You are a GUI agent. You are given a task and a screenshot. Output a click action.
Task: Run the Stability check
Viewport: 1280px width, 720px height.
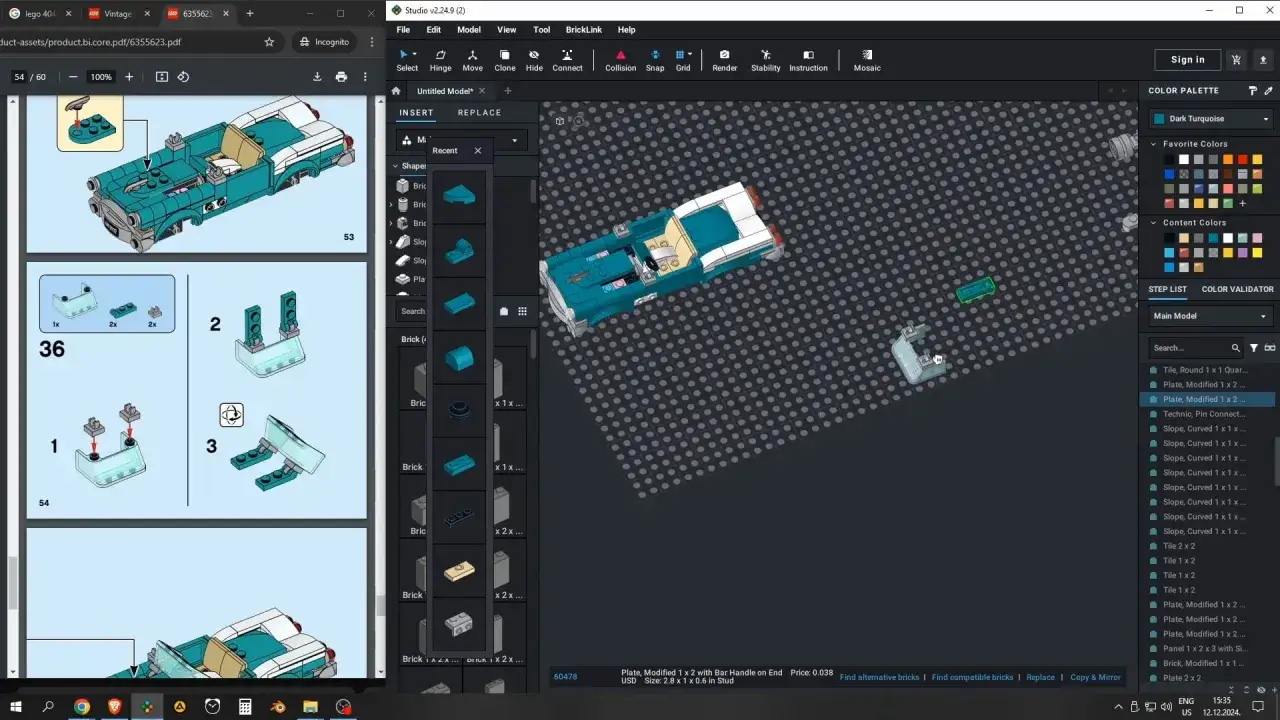click(766, 61)
